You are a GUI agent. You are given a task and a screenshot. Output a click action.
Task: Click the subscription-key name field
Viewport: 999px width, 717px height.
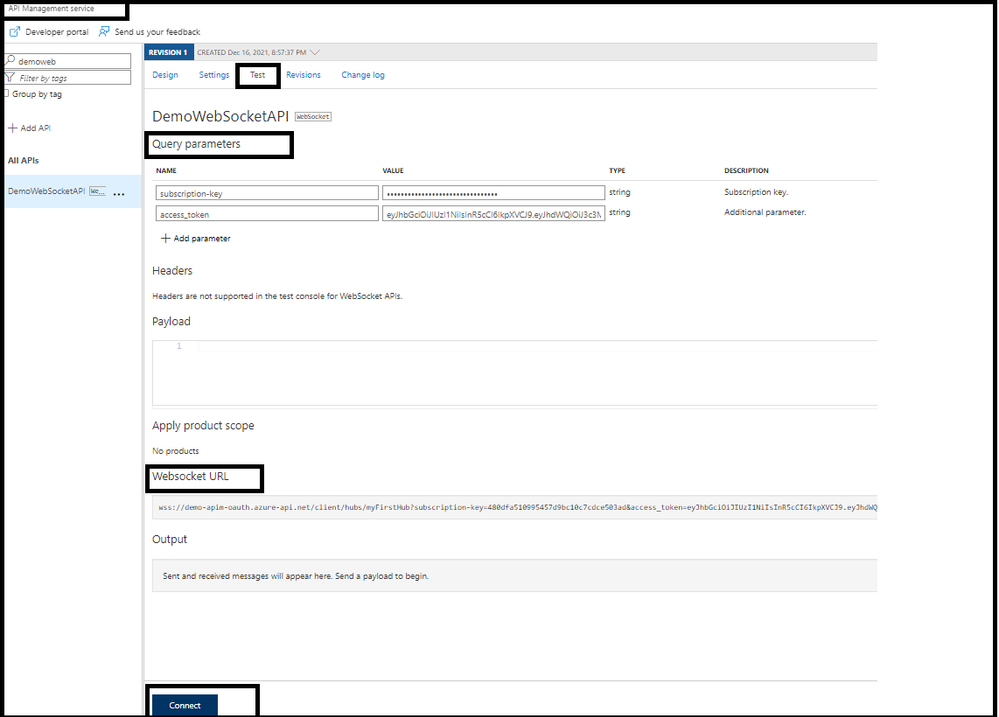(x=267, y=193)
